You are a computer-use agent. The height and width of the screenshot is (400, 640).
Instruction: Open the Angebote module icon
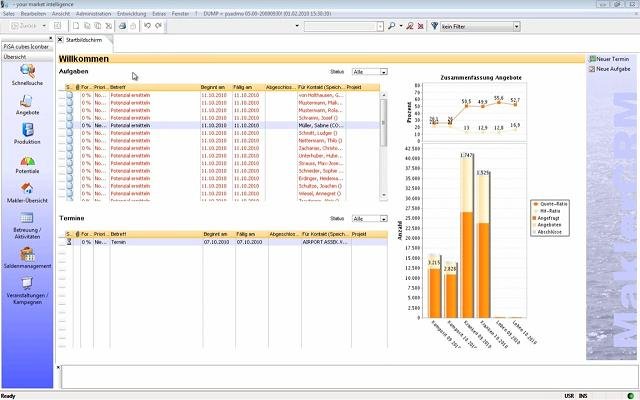27,101
